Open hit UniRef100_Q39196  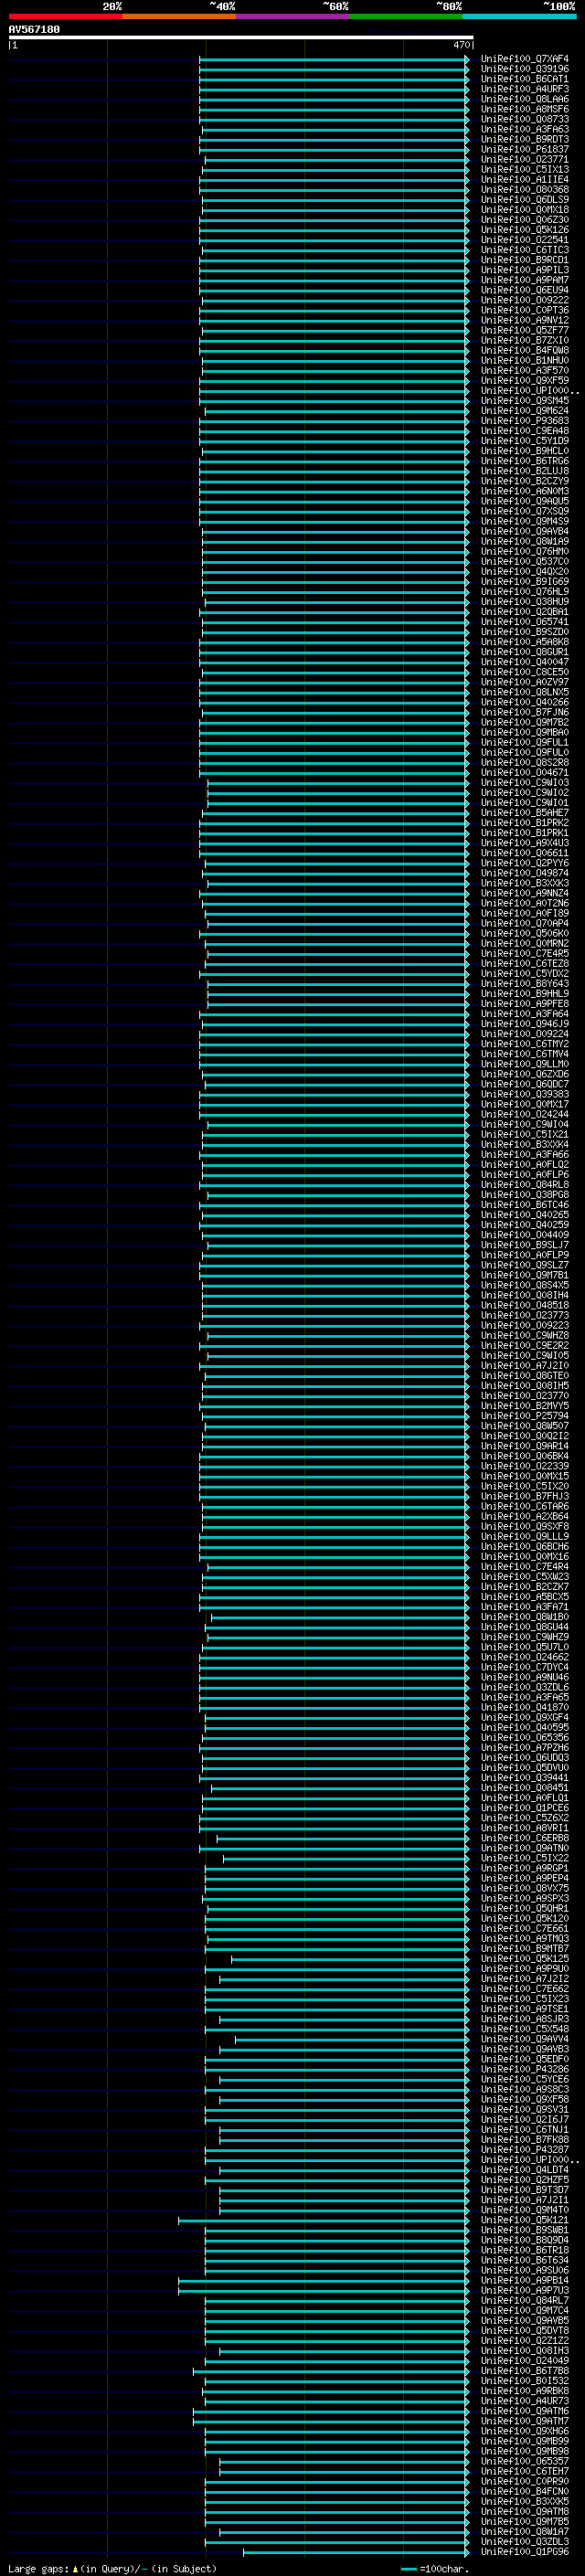coord(525,69)
